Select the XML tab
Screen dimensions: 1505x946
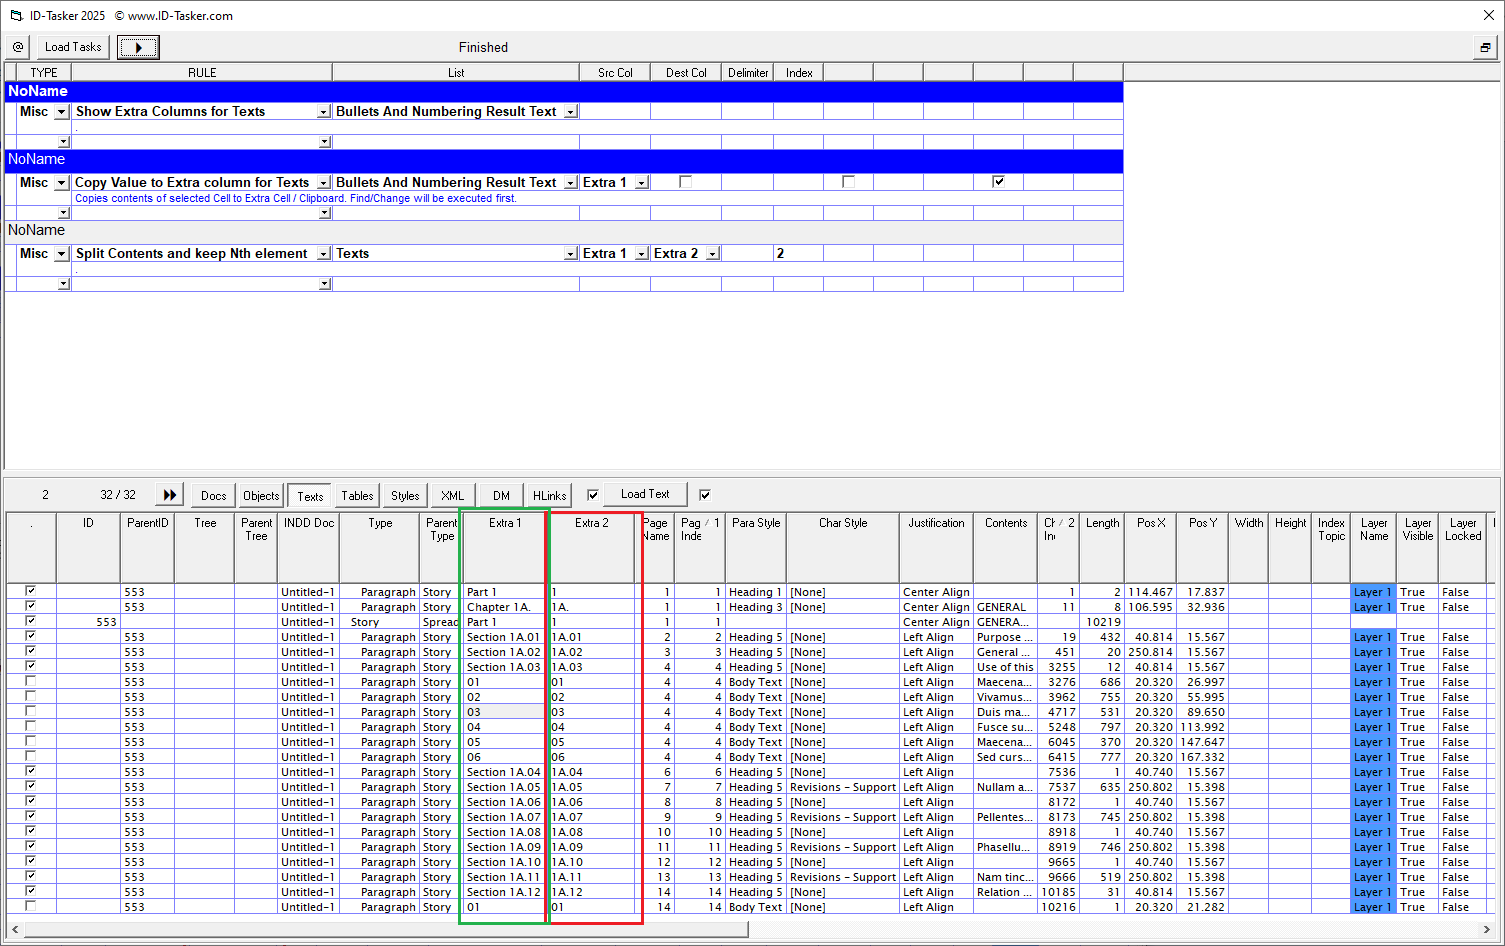451,494
